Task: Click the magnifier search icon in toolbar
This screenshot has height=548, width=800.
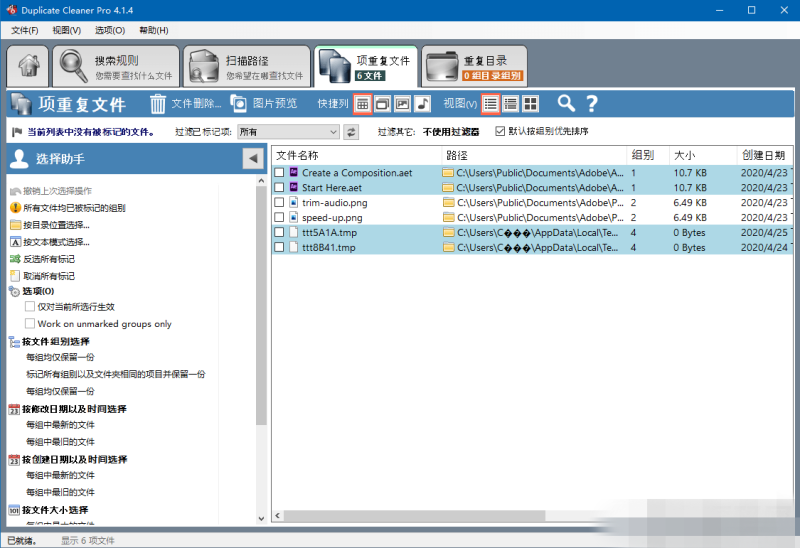Action: [x=566, y=103]
